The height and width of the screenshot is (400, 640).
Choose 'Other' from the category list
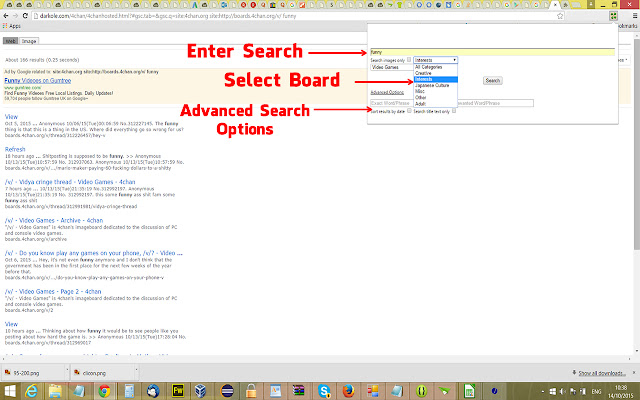[436, 98]
